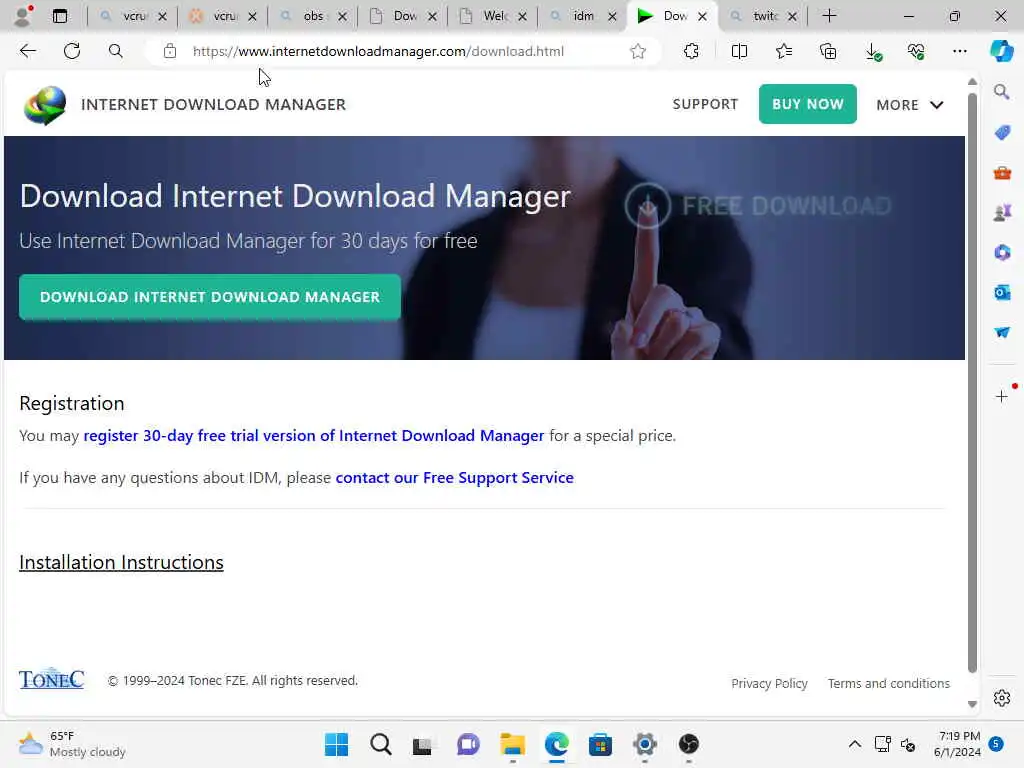Switch to the first vcru tab
This screenshot has height=768, width=1024.
tap(134, 16)
